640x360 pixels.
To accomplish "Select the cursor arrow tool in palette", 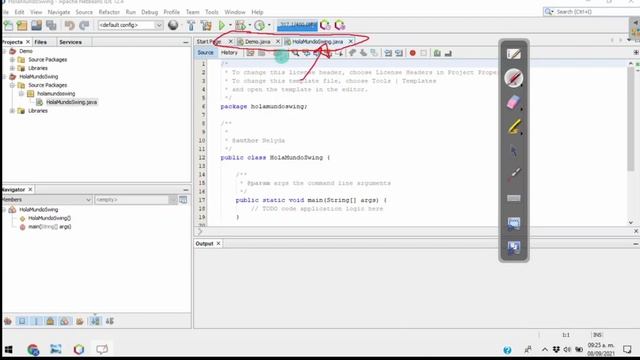I will tap(513, 151).
